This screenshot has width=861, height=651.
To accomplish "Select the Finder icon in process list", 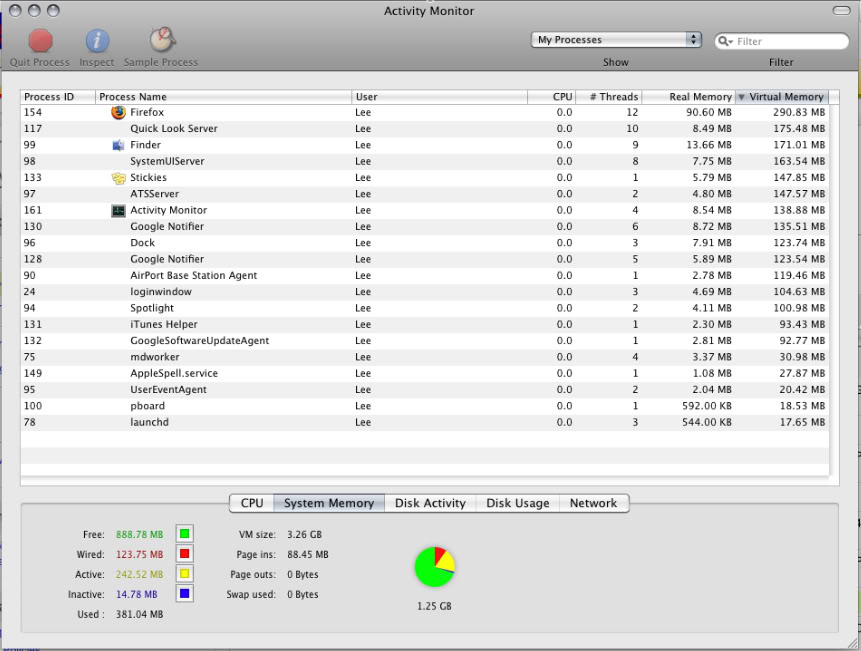I will coord(118,145).
